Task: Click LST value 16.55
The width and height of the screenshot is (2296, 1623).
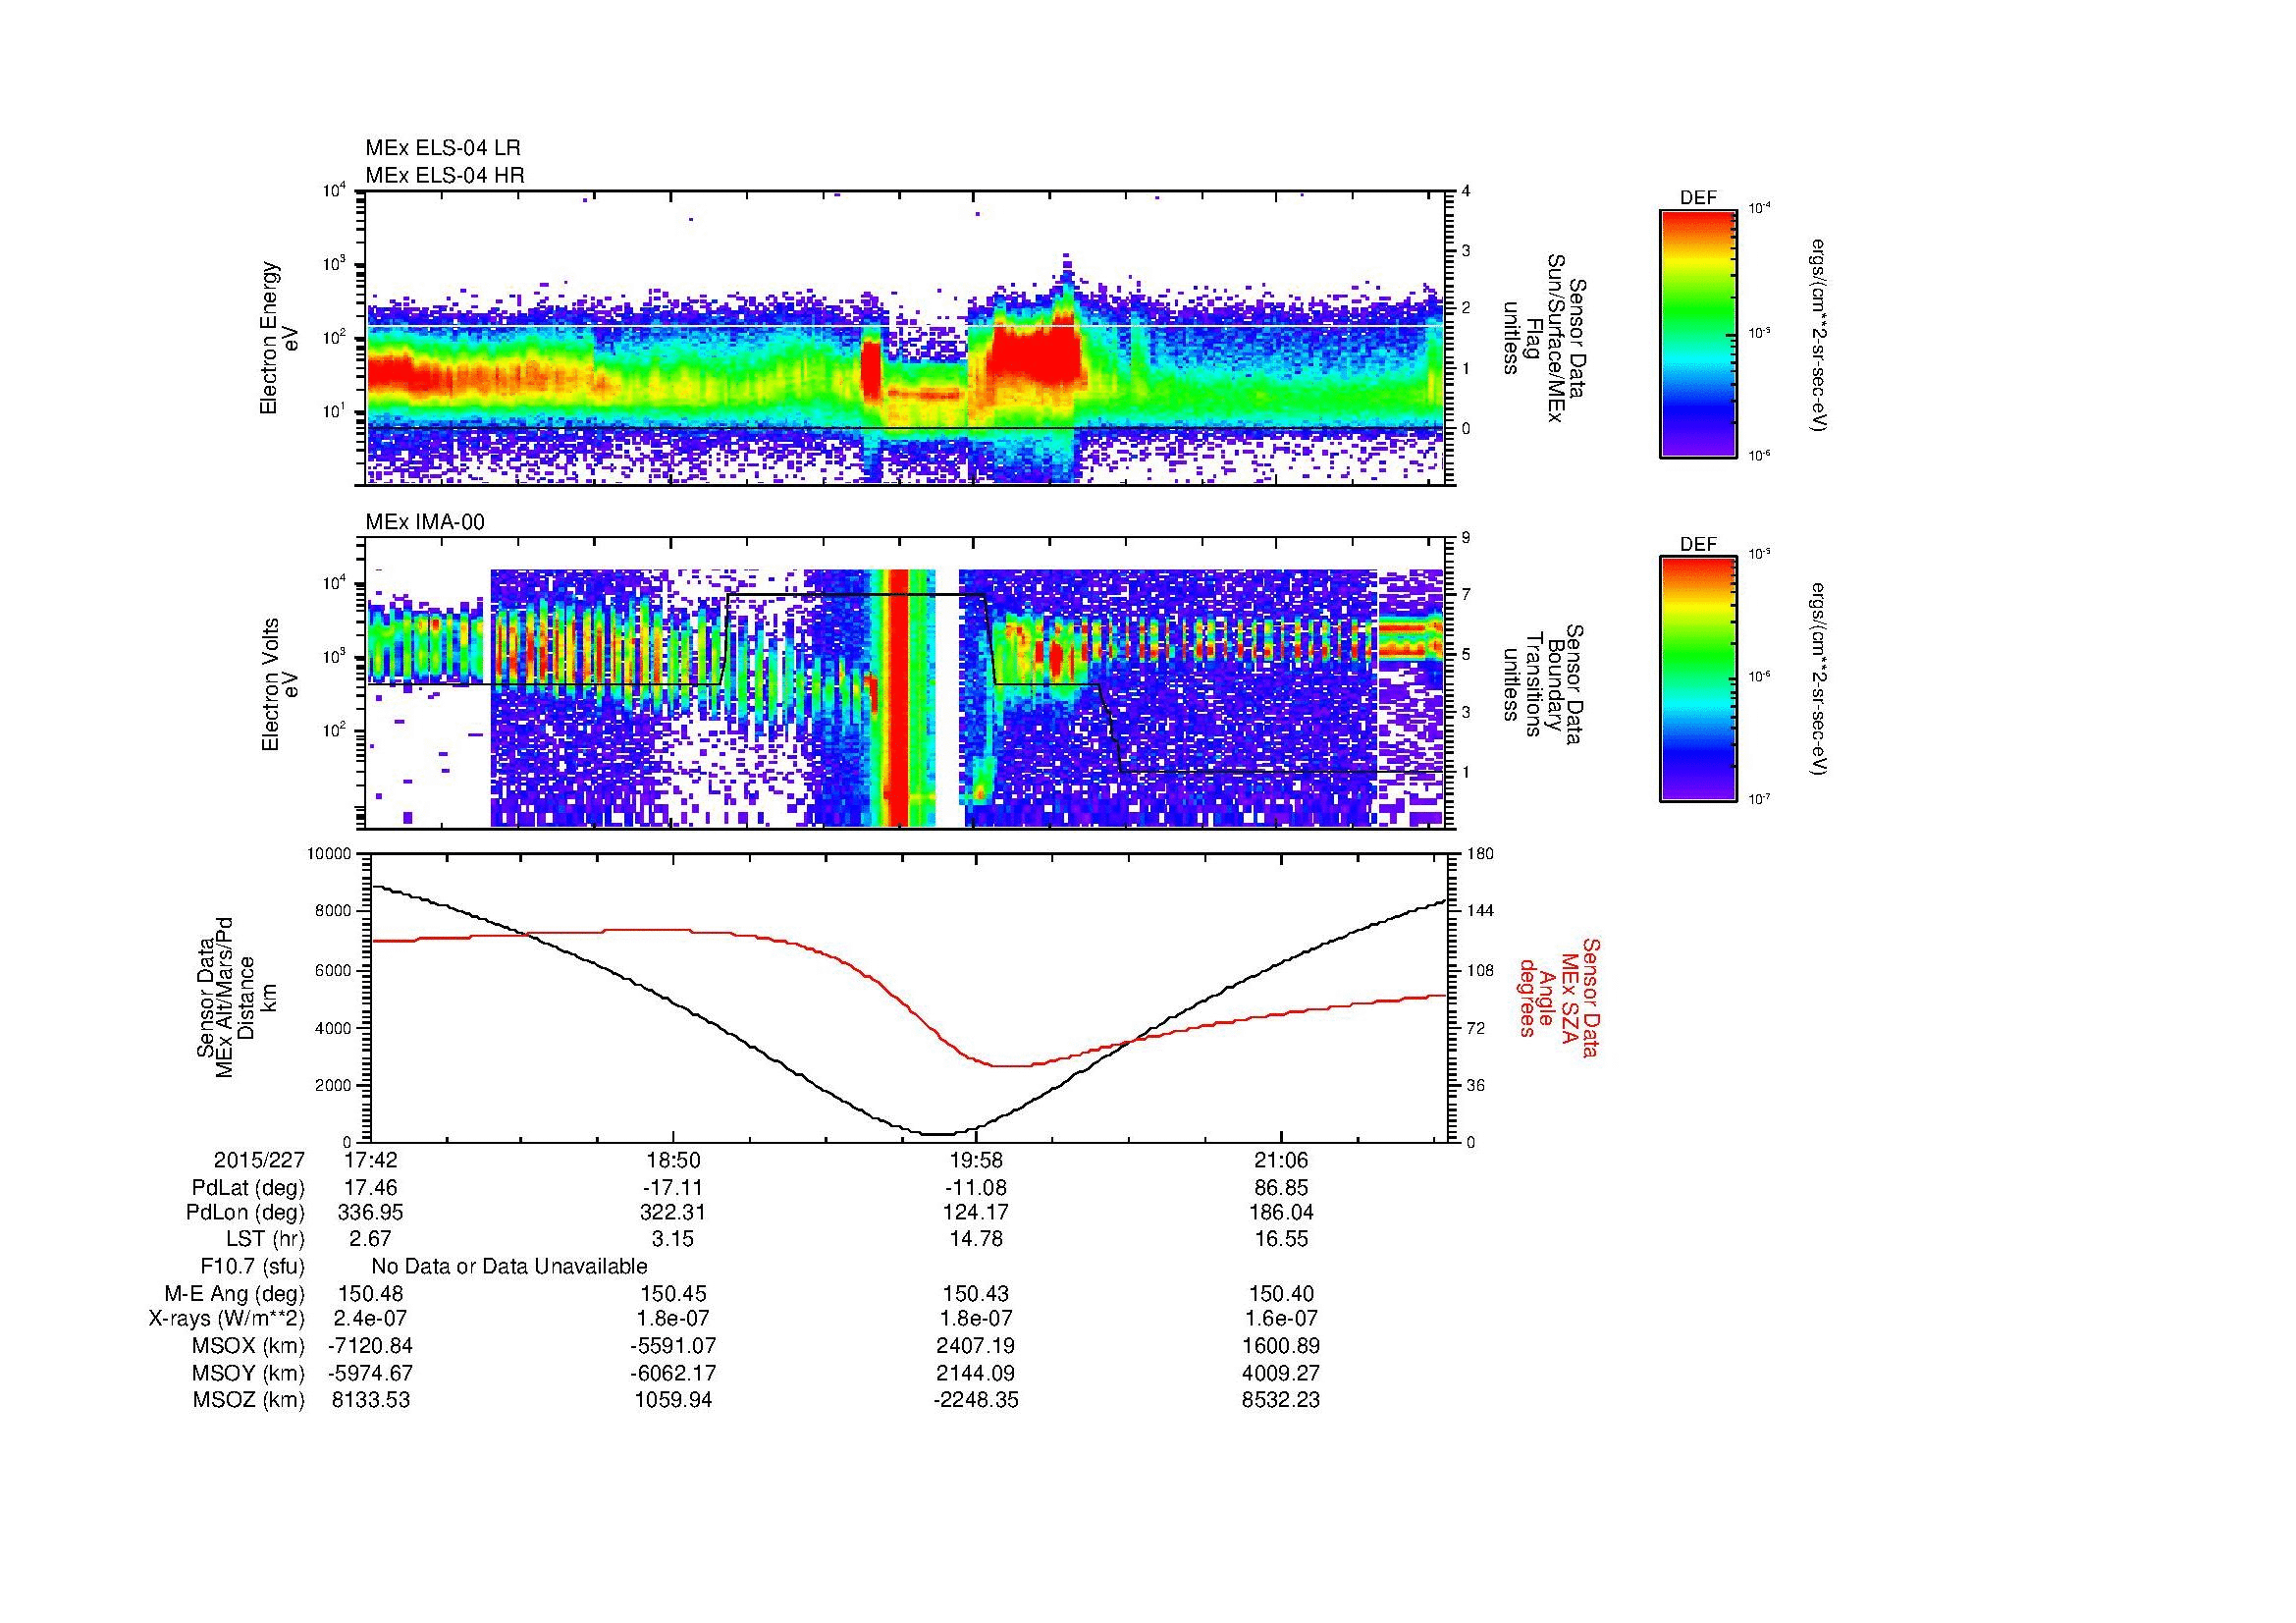Action: pyautogui.click(x=1281, y=1239)
